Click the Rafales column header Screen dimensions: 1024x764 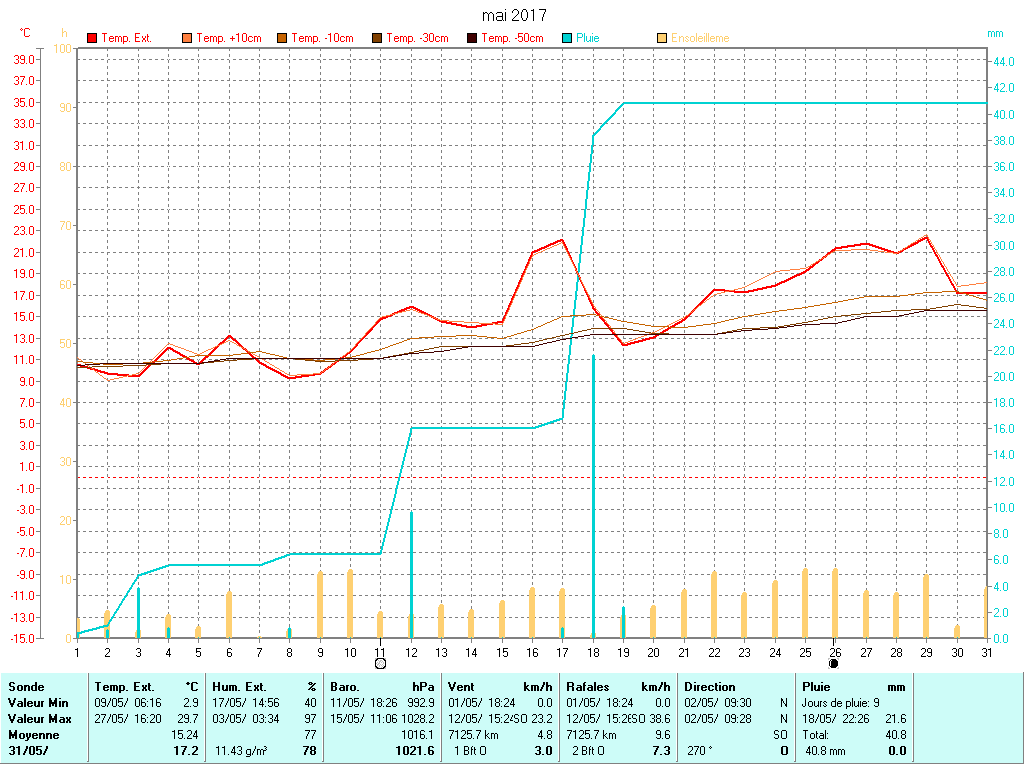click(589, 687)
